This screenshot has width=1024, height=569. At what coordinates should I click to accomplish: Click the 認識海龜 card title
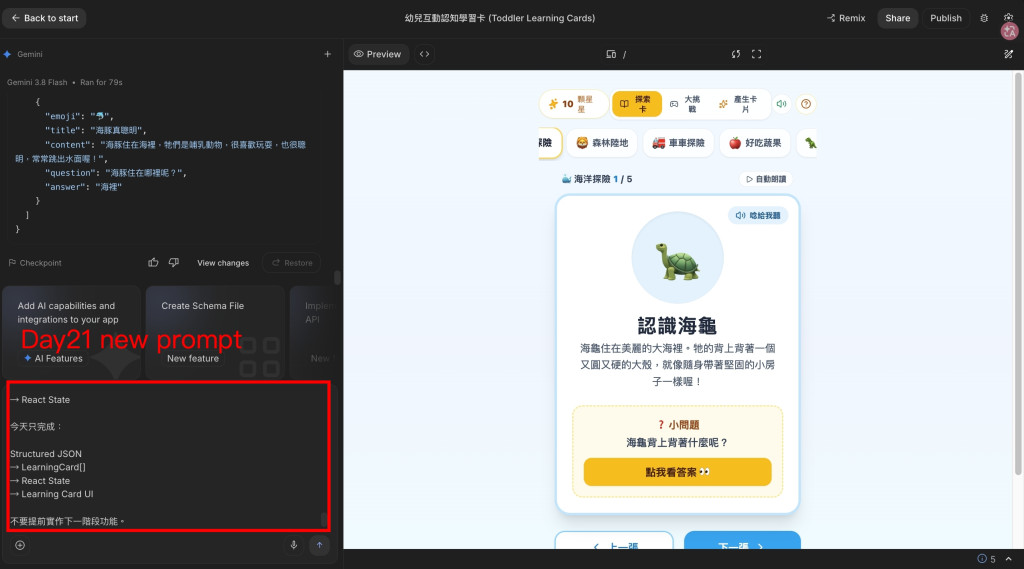click(677, 325)
